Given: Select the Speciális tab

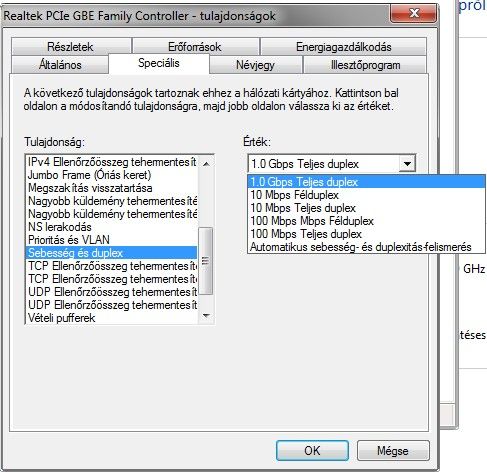Looking at the screenshot, I should tap(159, 63).
